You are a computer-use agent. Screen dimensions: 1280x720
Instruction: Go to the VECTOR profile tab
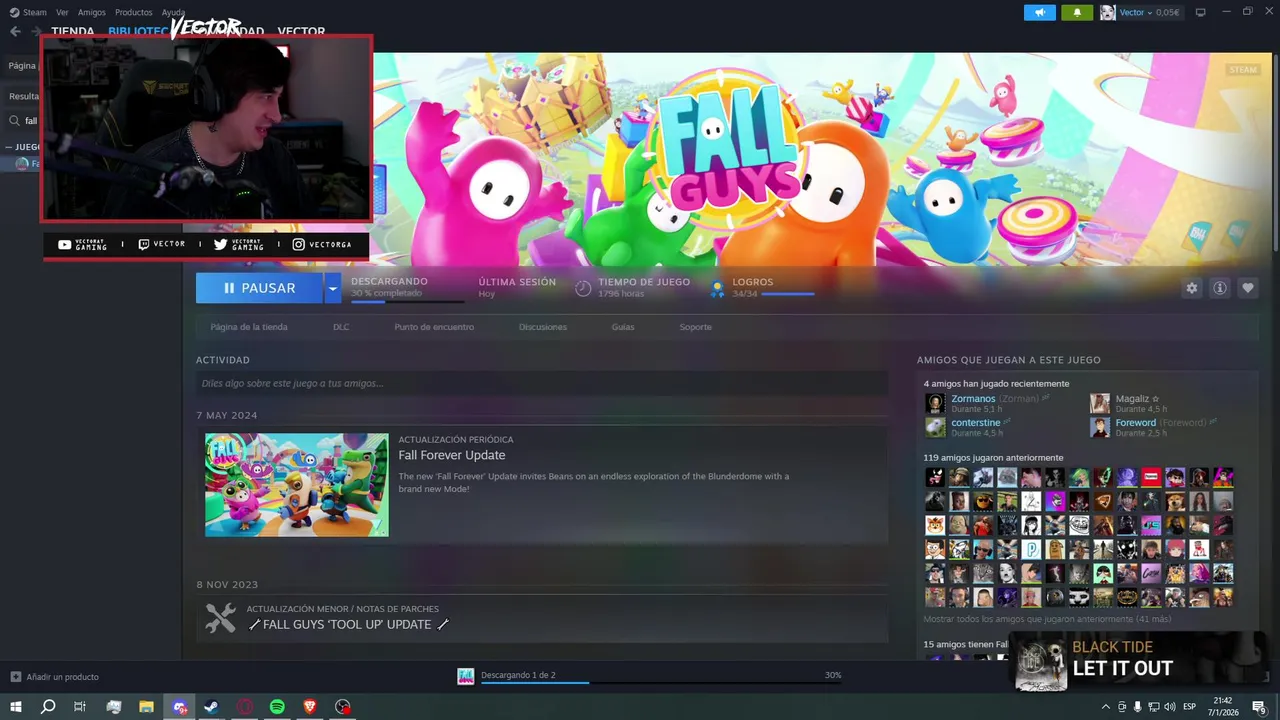(301, 31)
